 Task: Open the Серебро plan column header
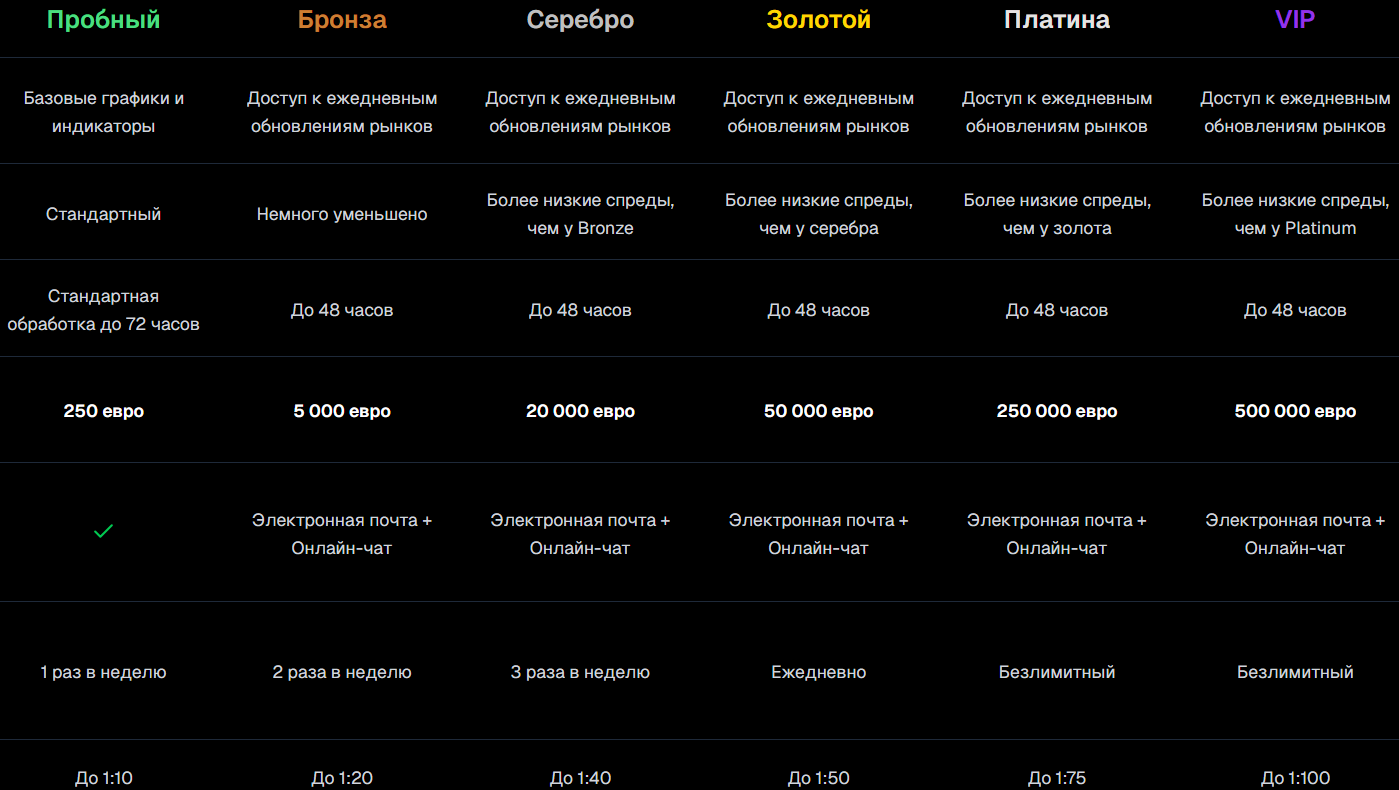580,18
